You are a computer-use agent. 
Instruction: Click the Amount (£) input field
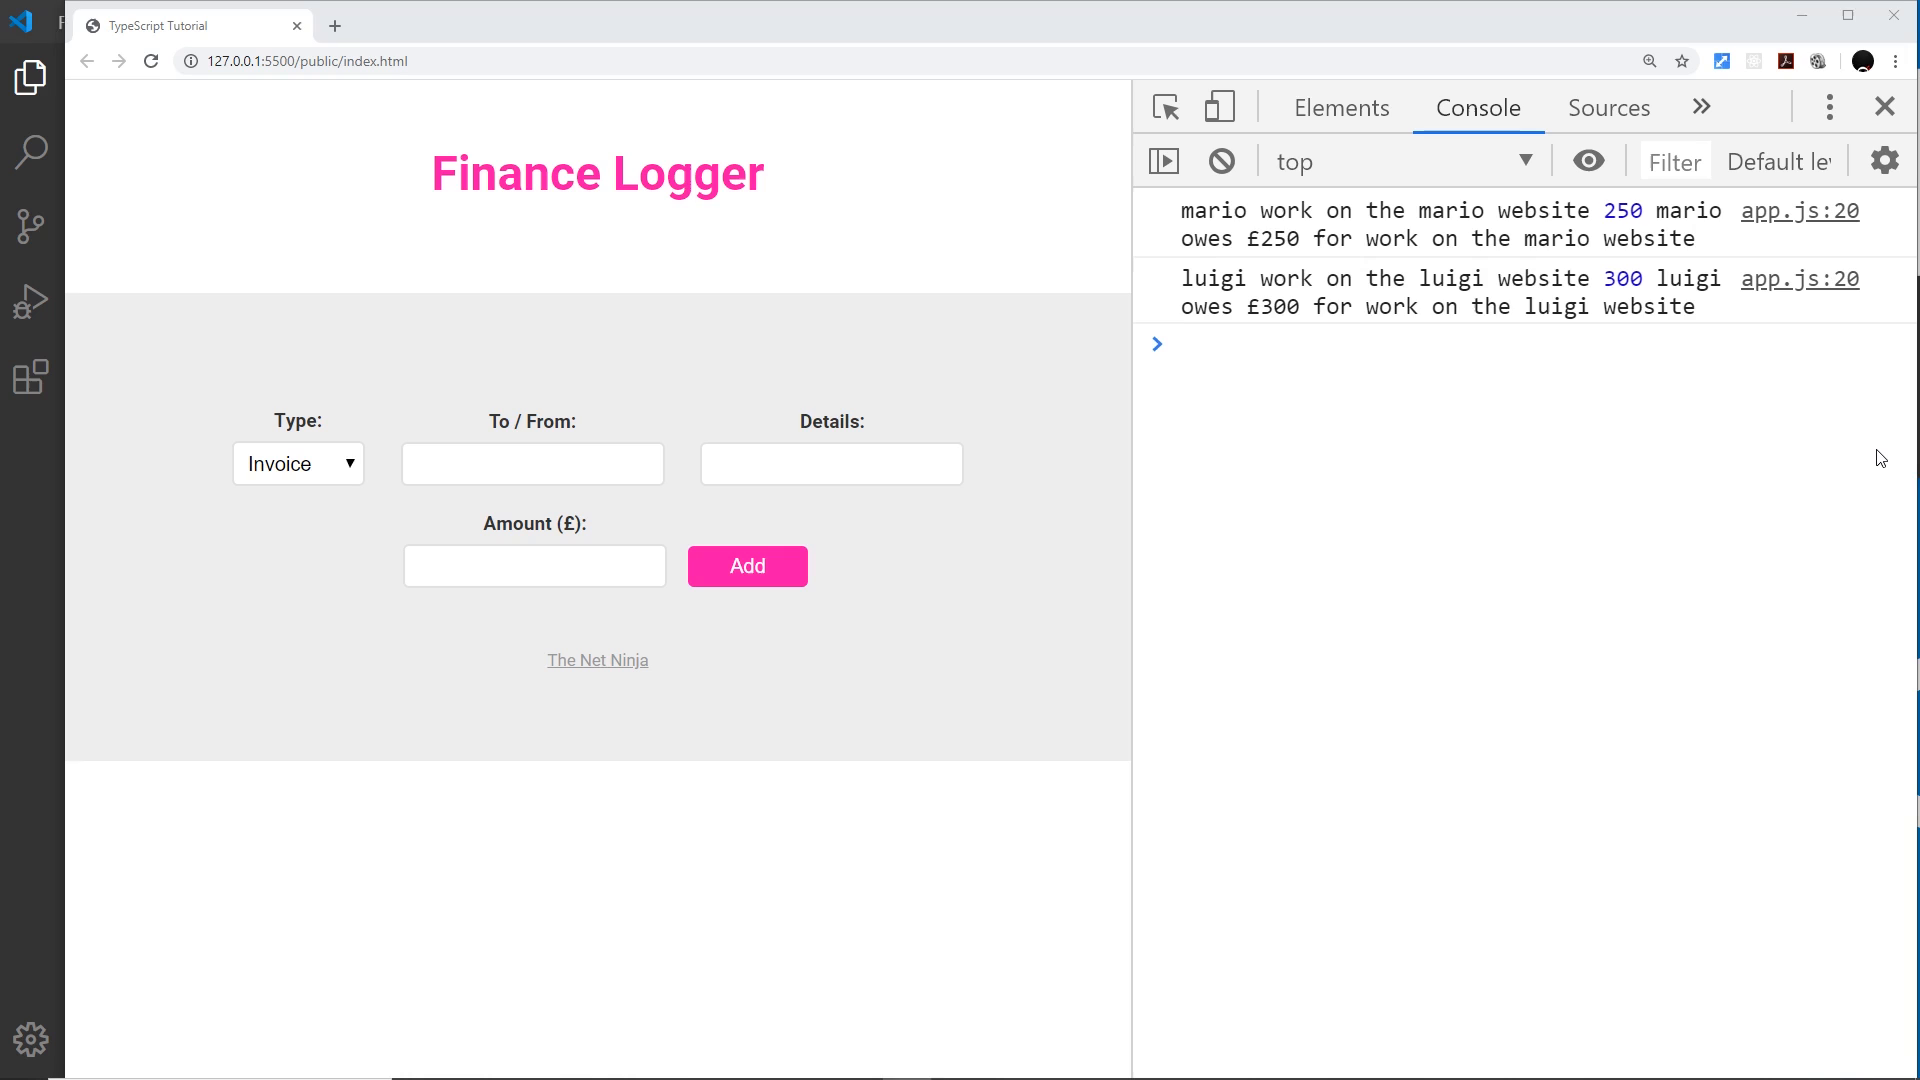(x=535, y=566)
